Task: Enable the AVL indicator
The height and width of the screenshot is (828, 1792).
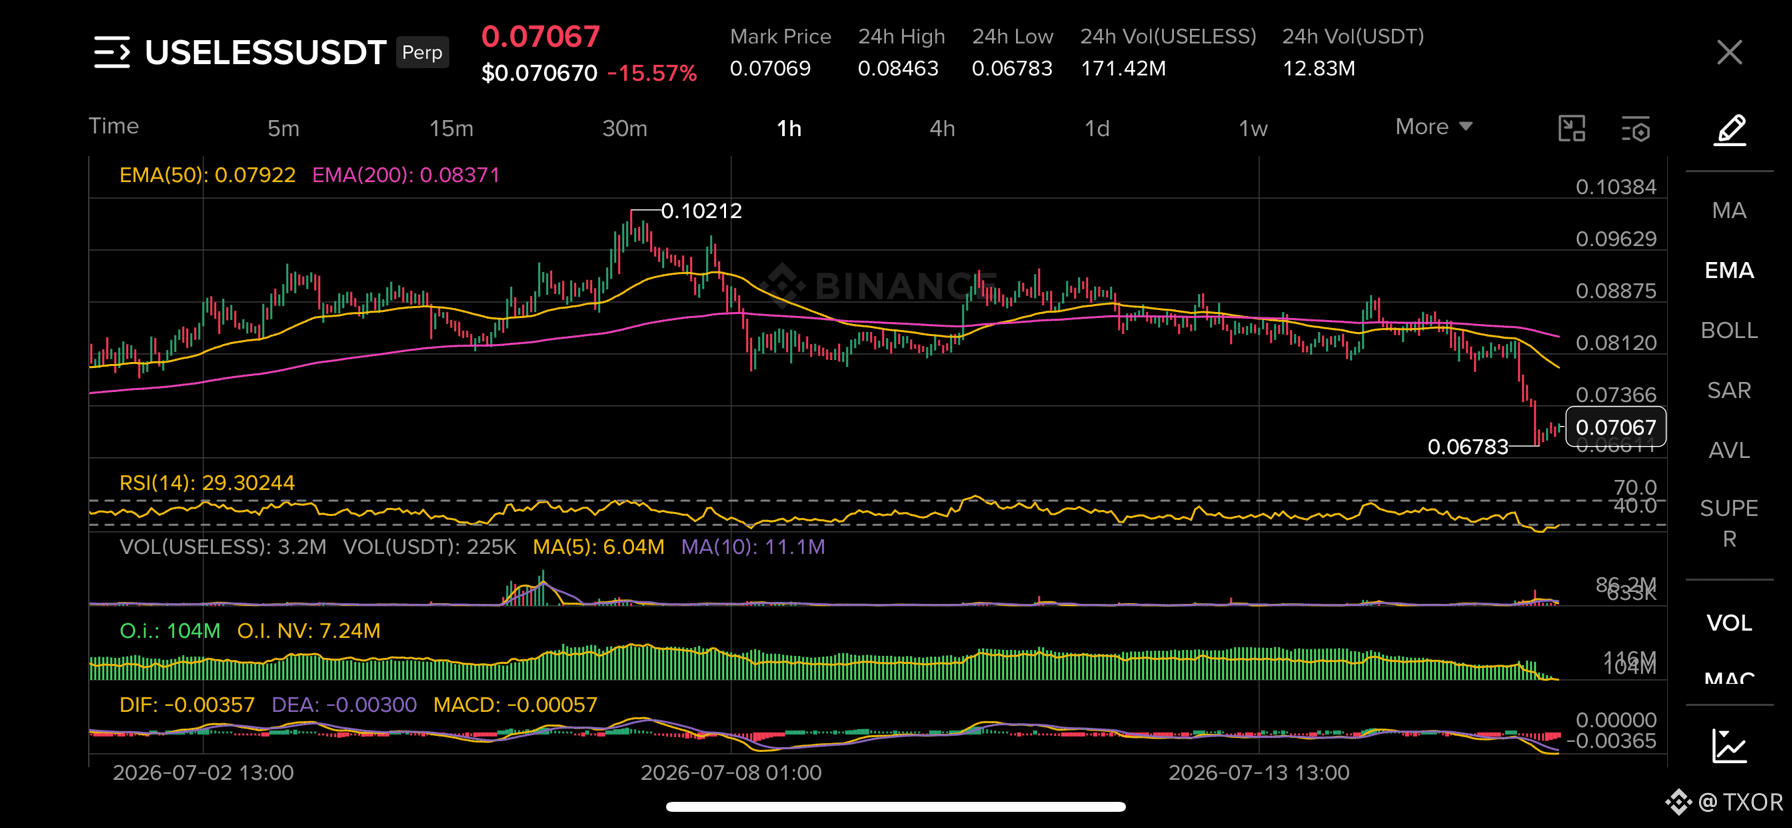Action: [x=1729, y=450]
